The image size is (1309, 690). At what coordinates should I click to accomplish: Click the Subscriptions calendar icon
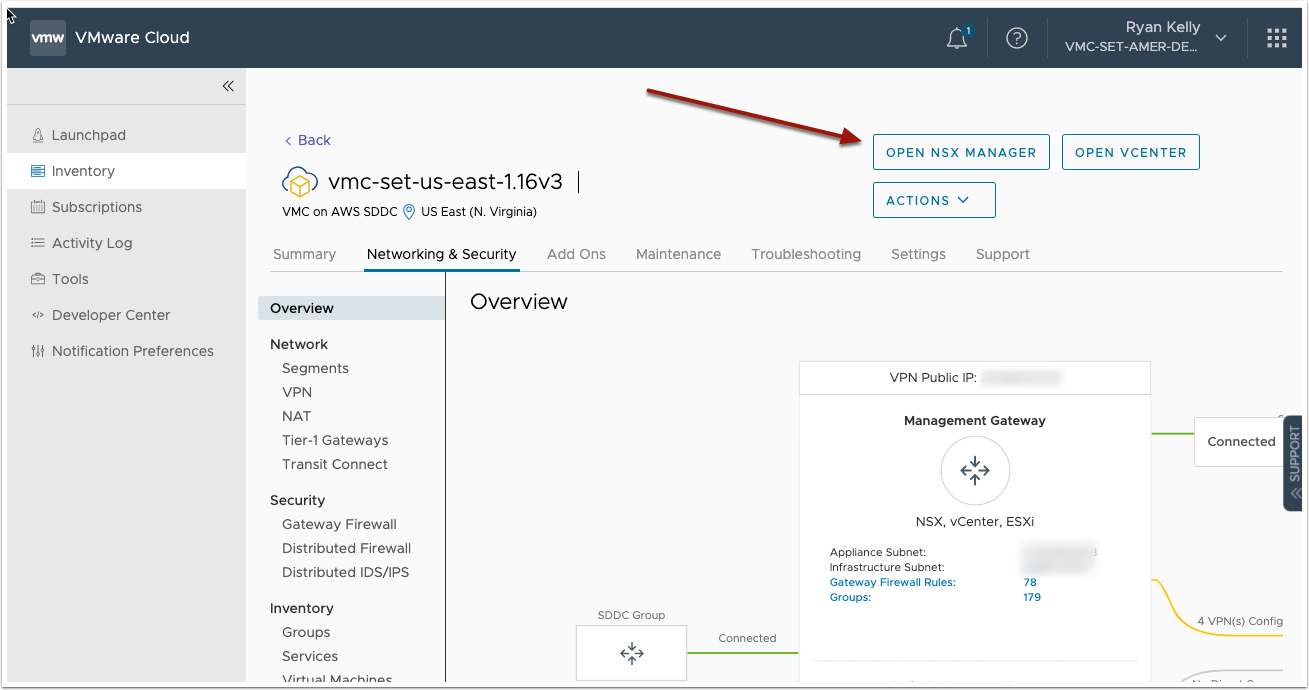tap(38, 207)
